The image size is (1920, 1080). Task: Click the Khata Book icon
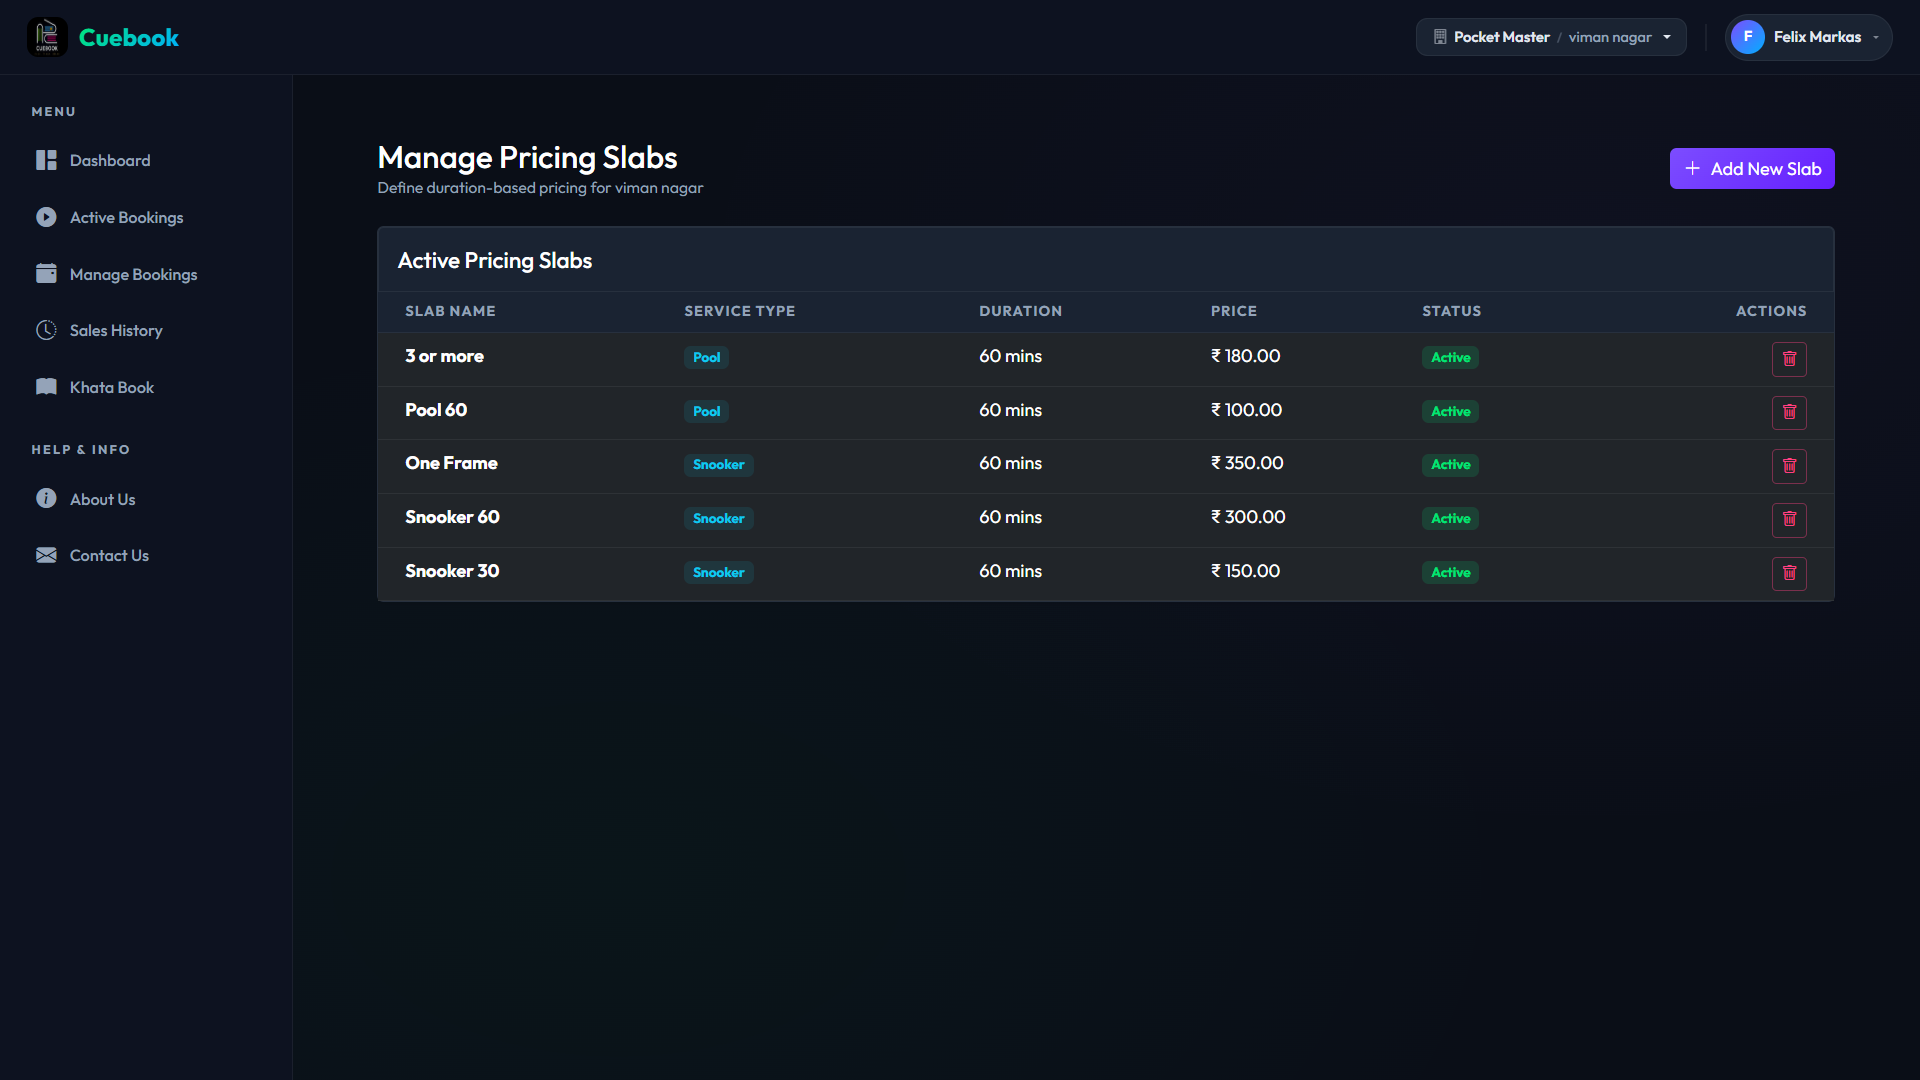tap(46, 387)
